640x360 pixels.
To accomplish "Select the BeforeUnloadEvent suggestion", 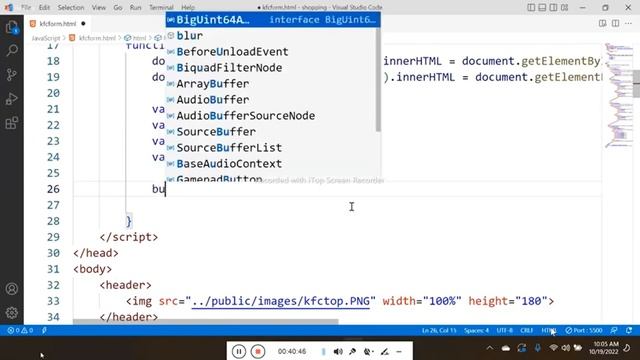I will coord(271,51).
